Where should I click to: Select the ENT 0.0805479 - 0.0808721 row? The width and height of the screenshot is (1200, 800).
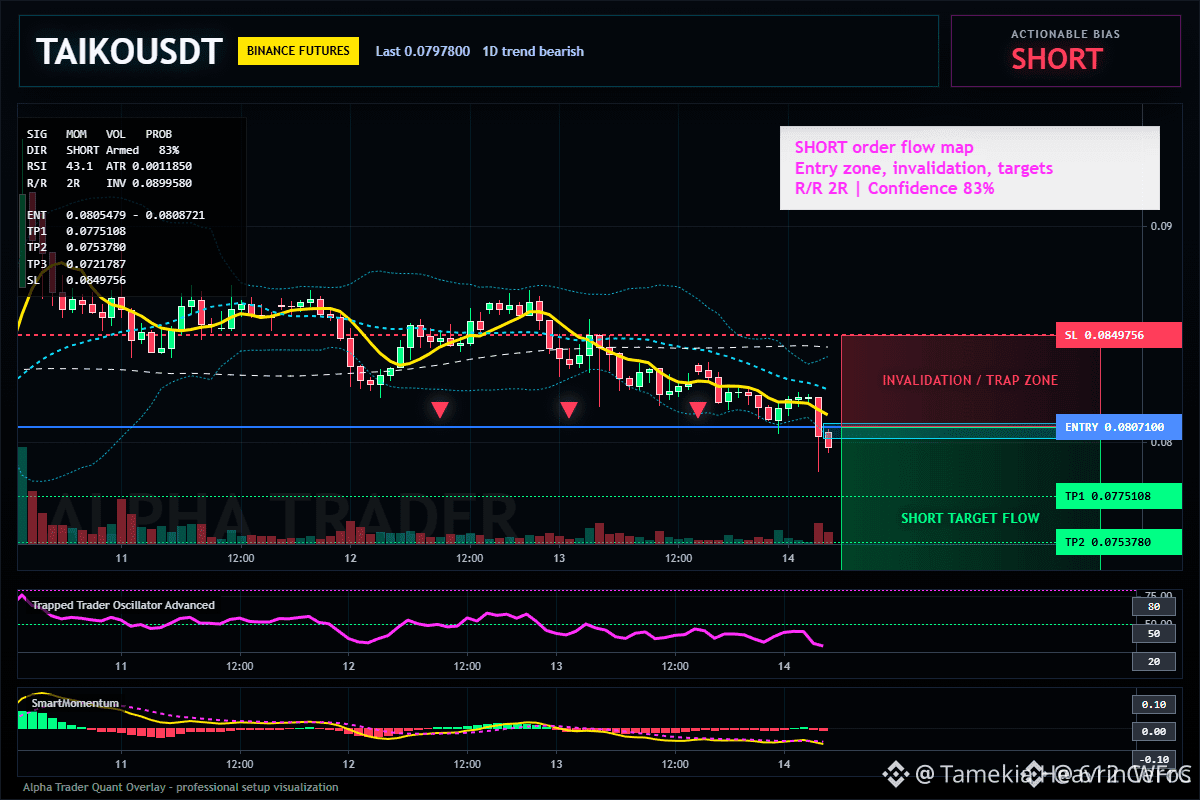pyautogui.click(x=116, y=215)
